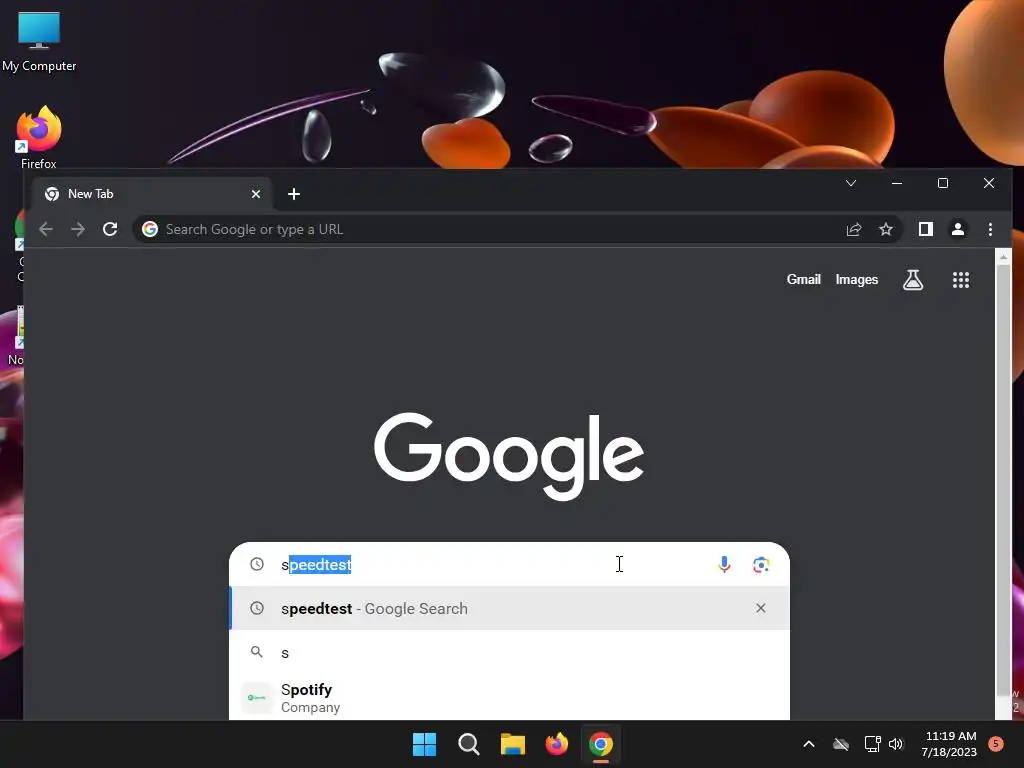
Task: Launch Firefox from the taskbar
Action: (x=556, y=744)
